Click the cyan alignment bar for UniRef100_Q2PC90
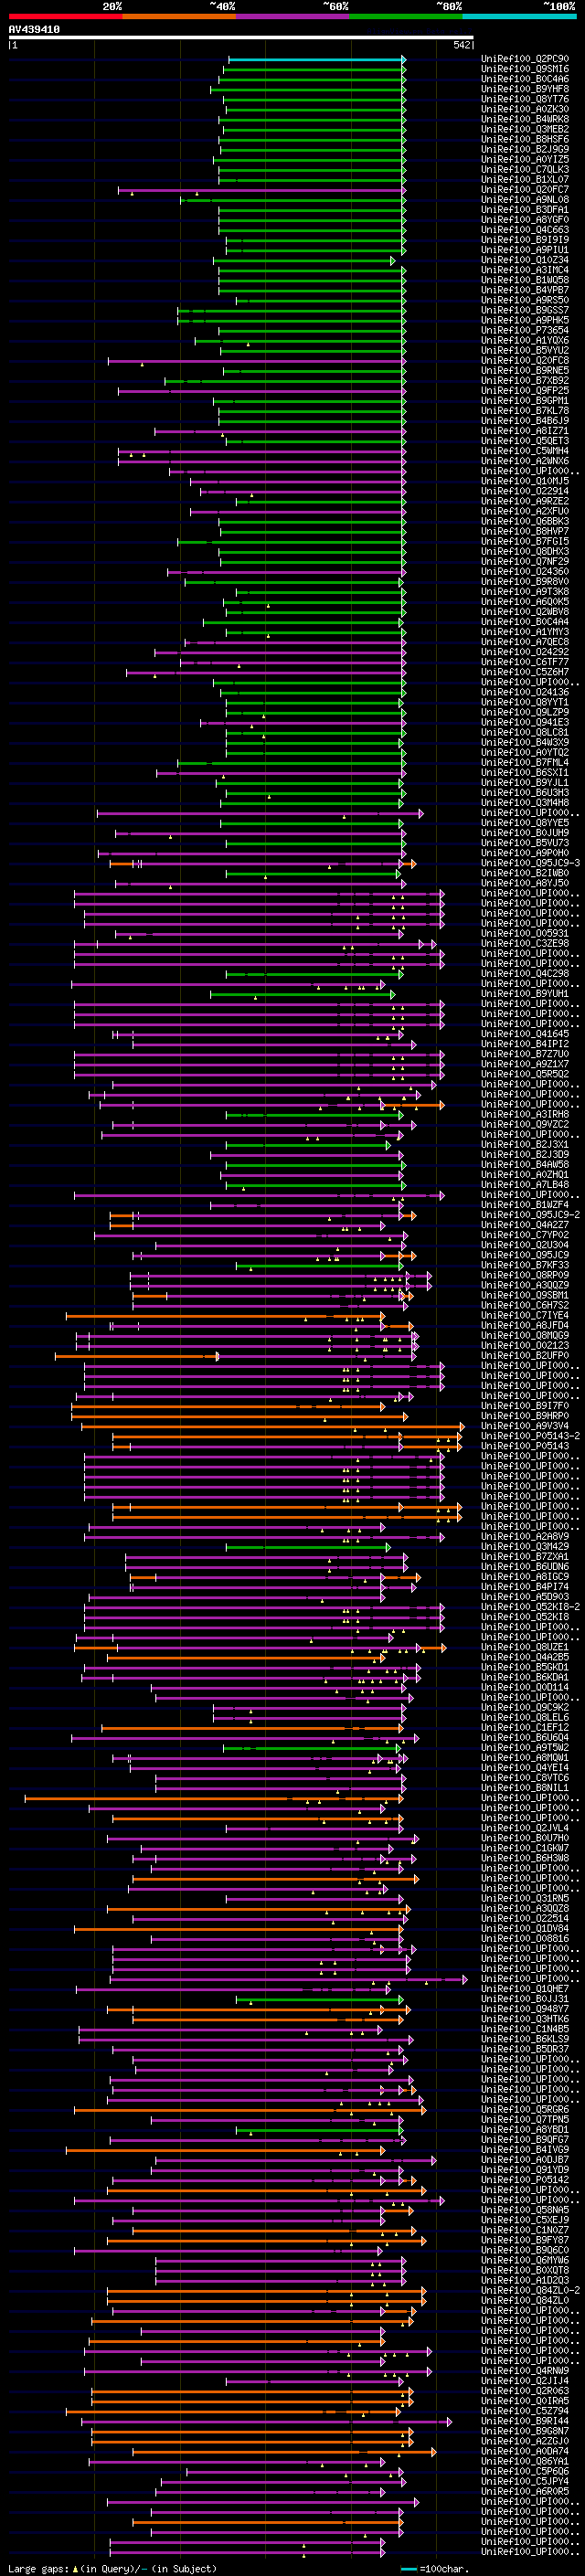 [316, 59]
